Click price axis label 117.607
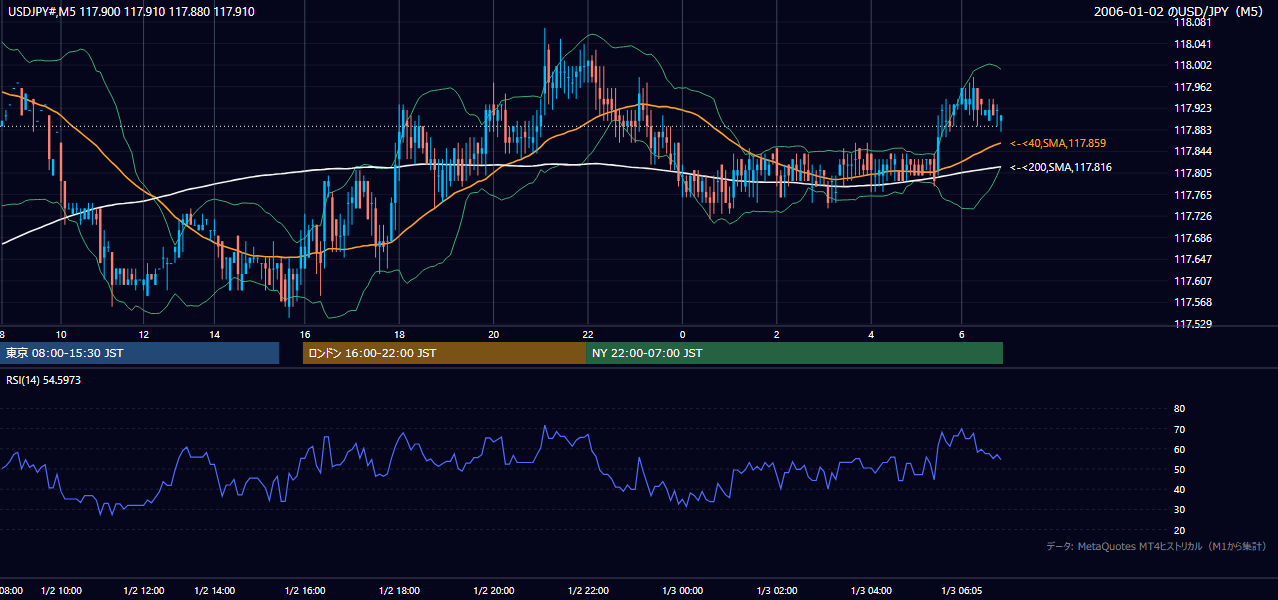Screen dimensions: 1278x600 1191,281
